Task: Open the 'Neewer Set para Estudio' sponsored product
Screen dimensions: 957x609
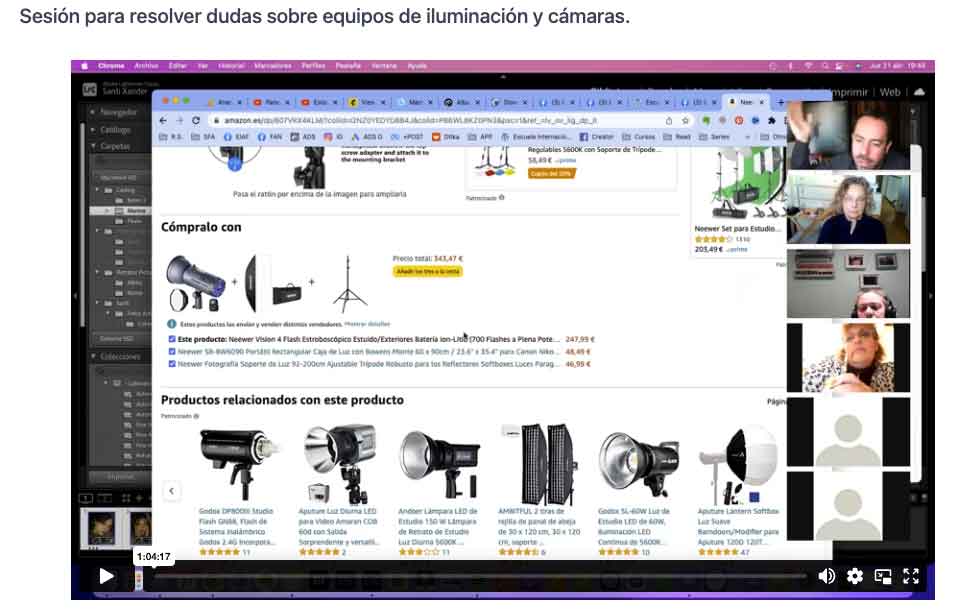Action: (x=738, y=228)
